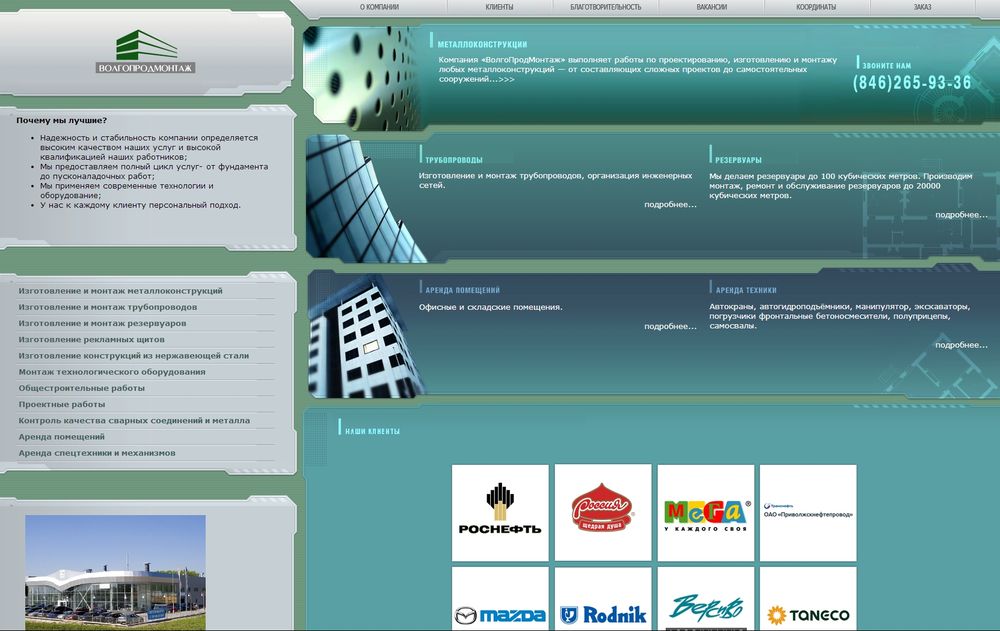Open the TANECO client logo

pyautogui.click(x=808, y=599)
